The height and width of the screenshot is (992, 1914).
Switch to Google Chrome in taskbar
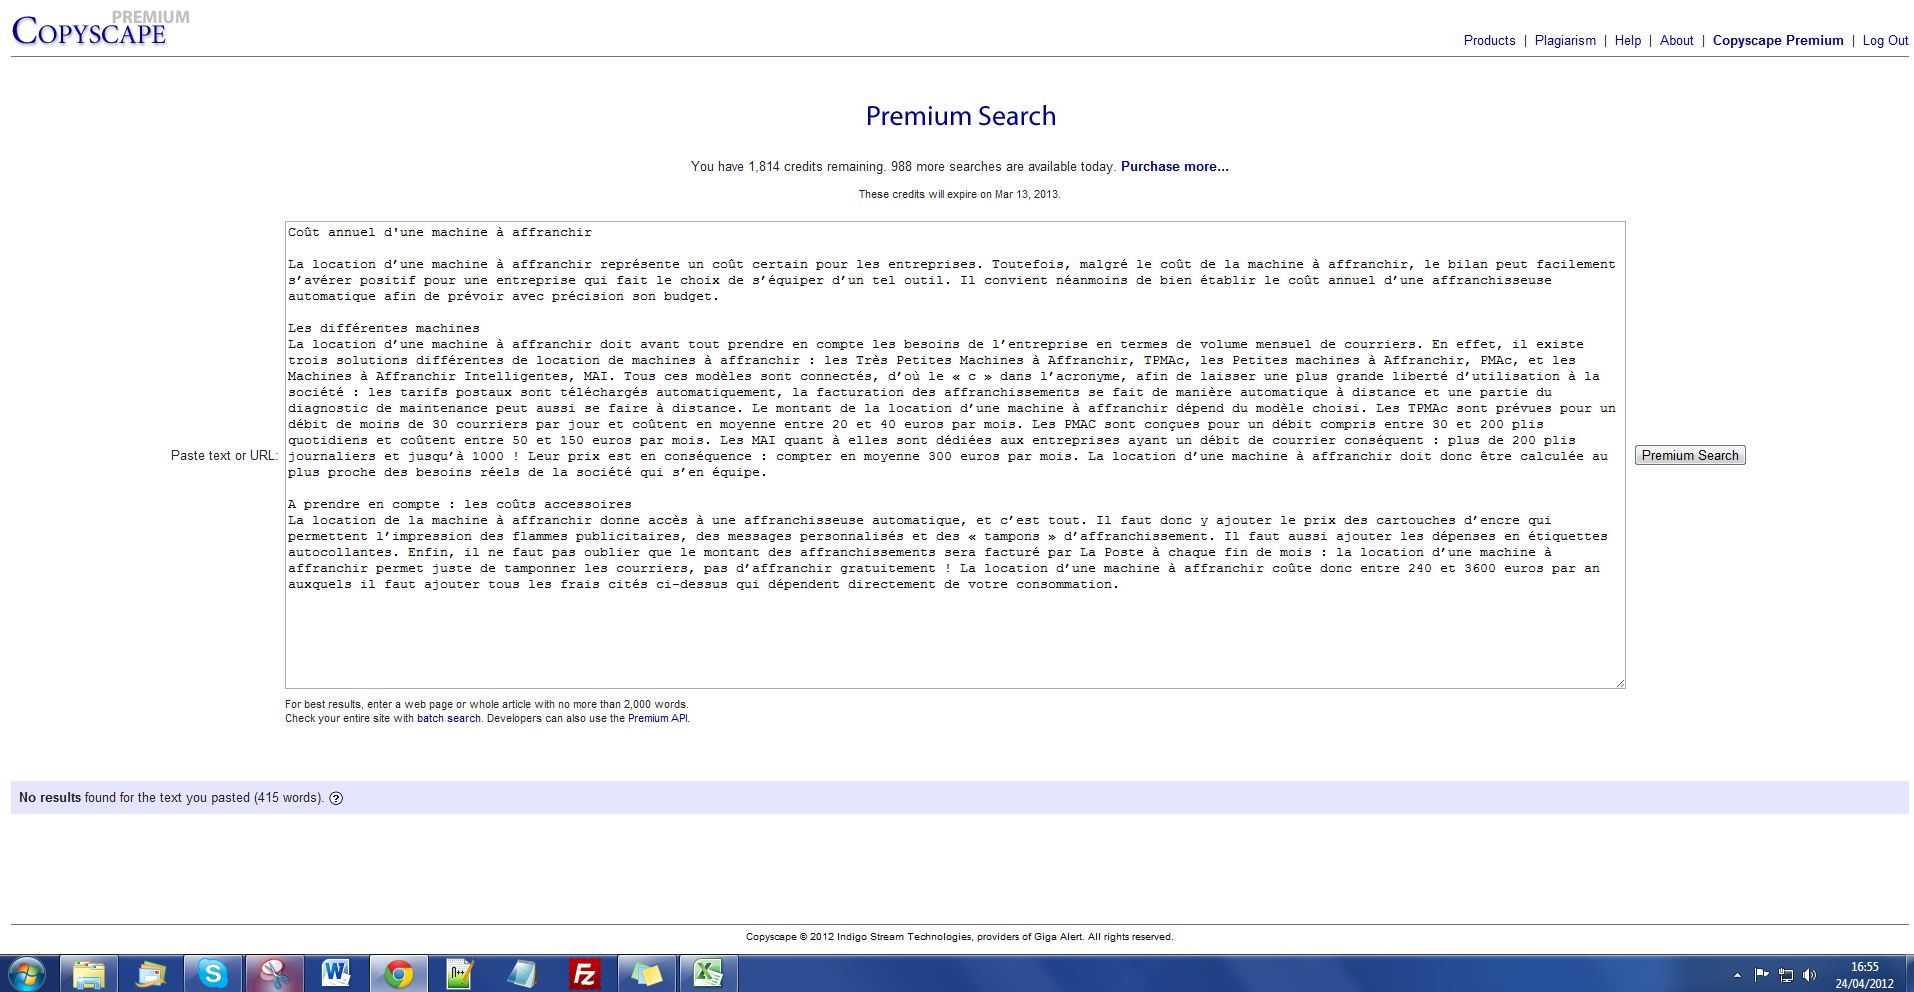(x=398, y=973)
